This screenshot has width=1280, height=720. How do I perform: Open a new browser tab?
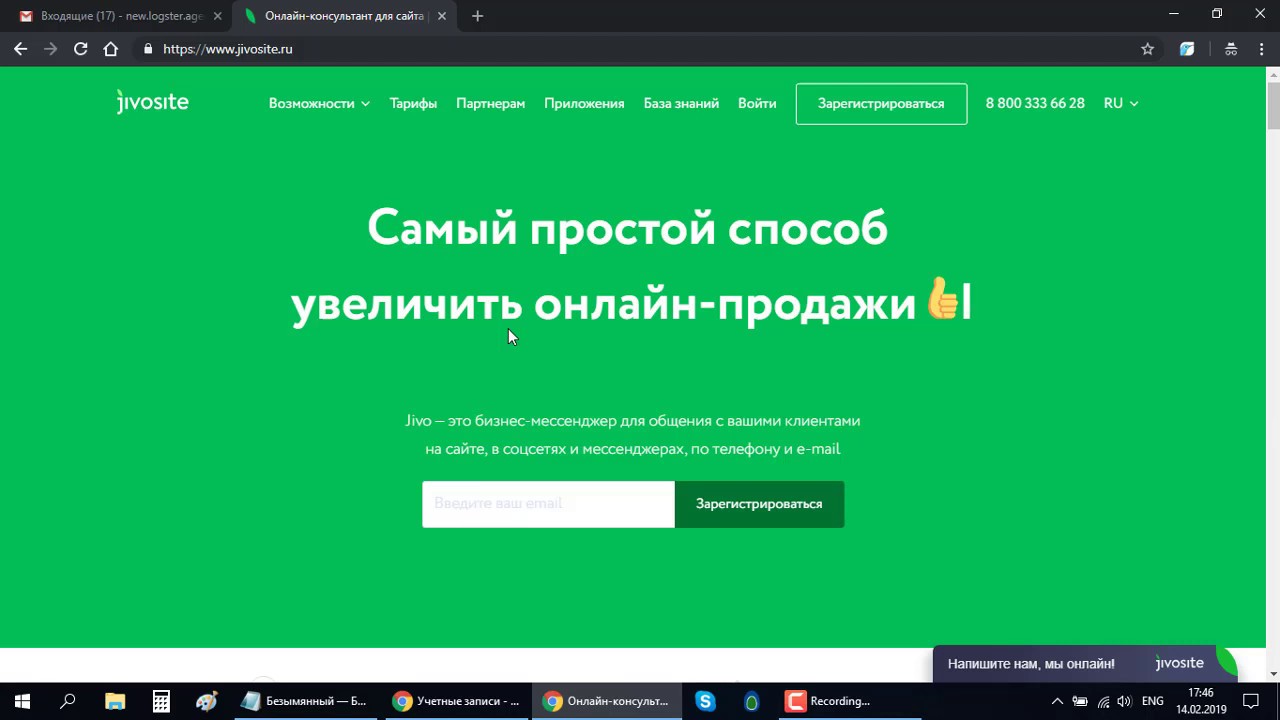tap(477, 16)
